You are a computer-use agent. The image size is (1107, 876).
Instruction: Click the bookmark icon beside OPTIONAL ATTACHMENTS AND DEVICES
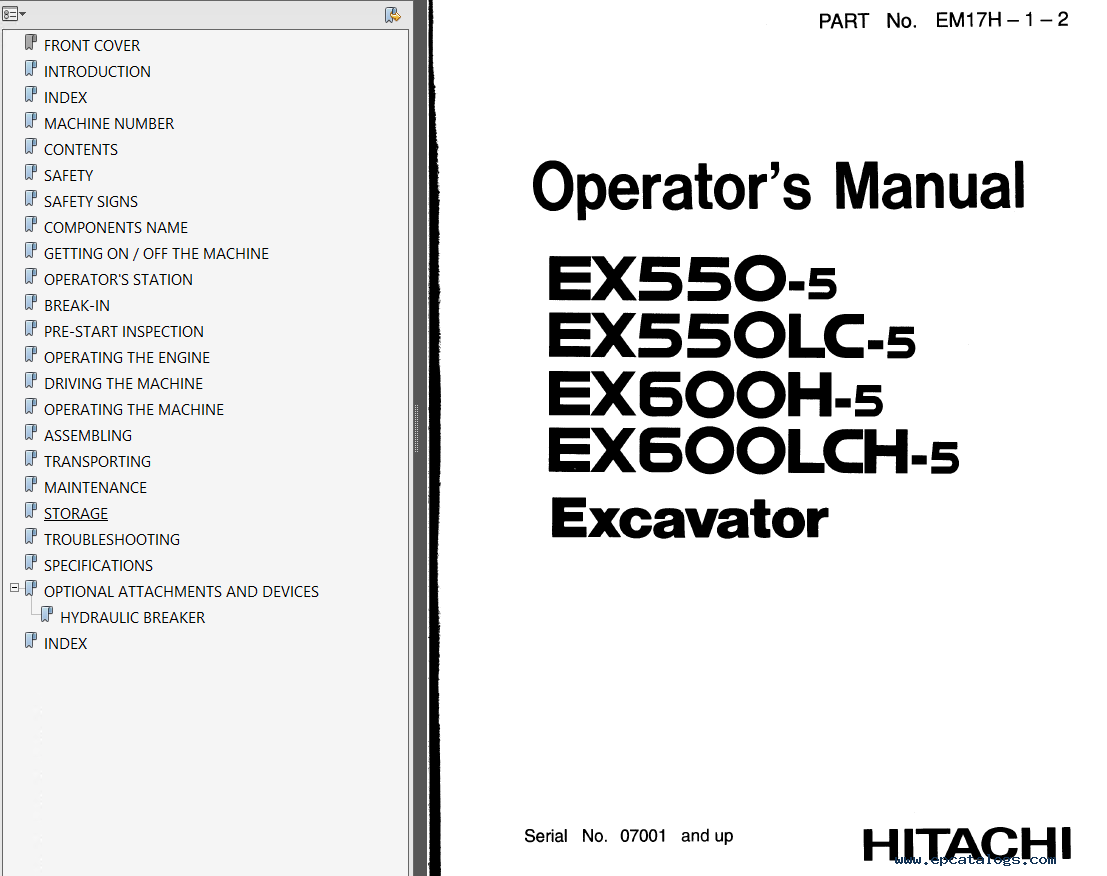coord(30,589)
